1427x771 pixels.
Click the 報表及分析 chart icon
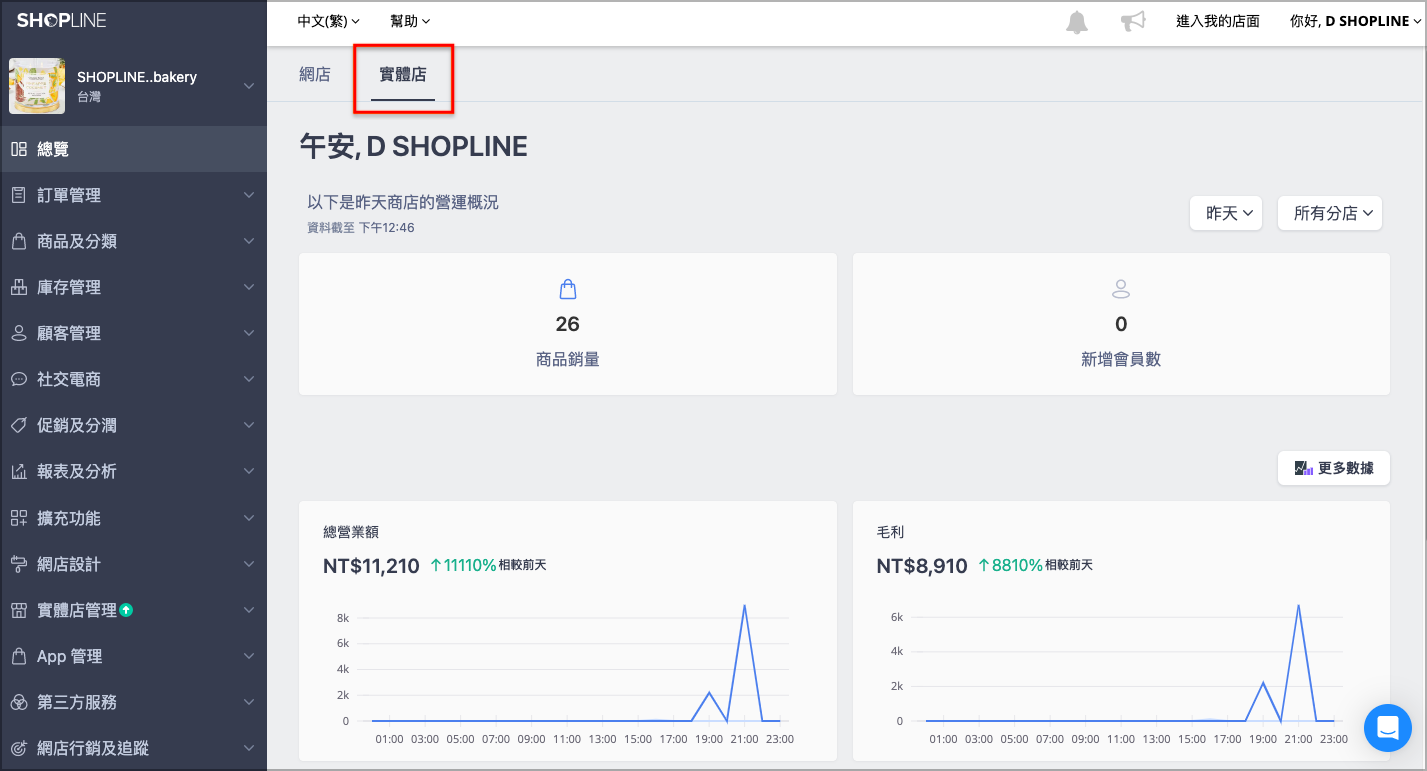(18, 471)
